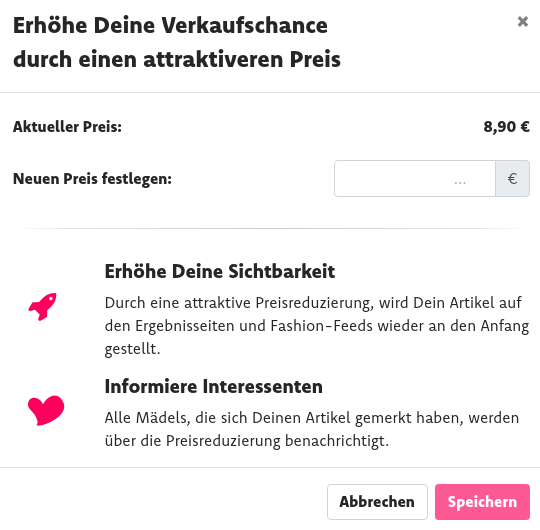Click the 'Erhöhe Deine Sichtbarkeit' heading
This screenshot has width=540, height=530.
[x=220, y=271]
